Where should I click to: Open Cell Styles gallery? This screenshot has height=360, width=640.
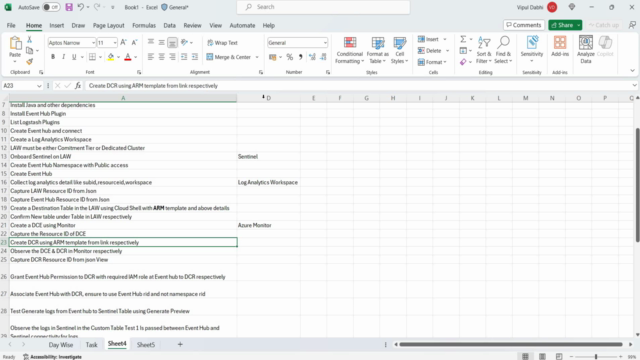coord(399,50)
